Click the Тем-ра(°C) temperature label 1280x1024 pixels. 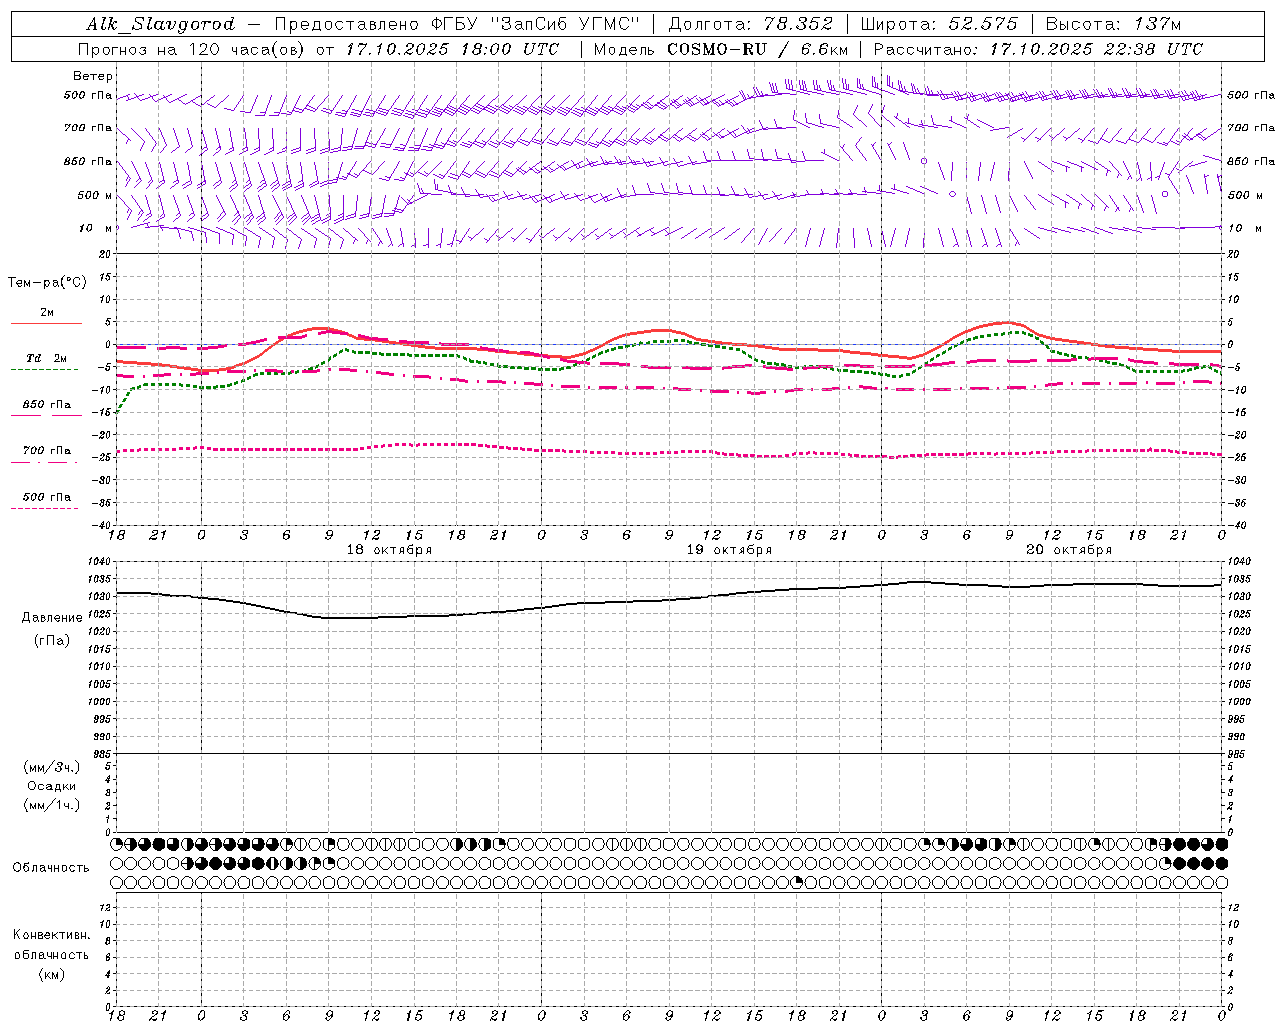tap(47, 283)
